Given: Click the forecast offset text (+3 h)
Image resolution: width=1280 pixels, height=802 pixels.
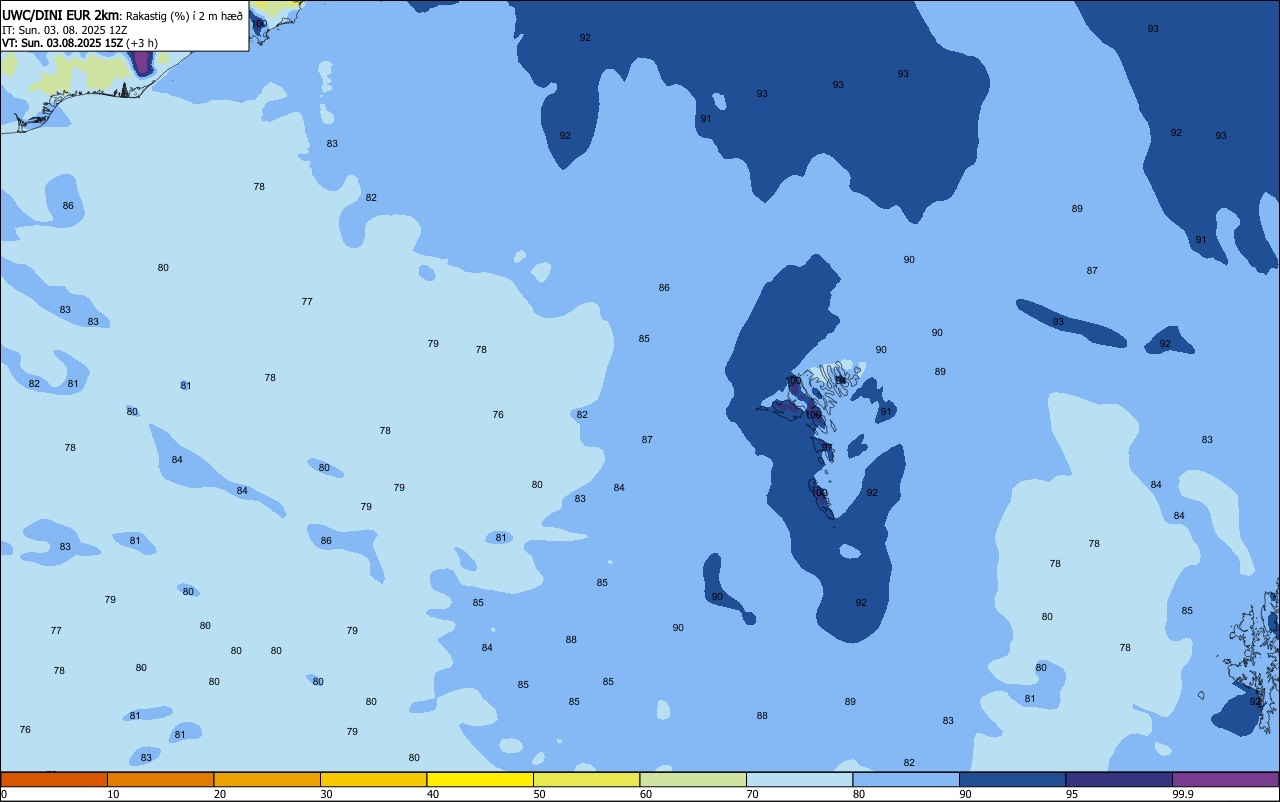Looking at the screenshot, I should [x=142, y=43].
